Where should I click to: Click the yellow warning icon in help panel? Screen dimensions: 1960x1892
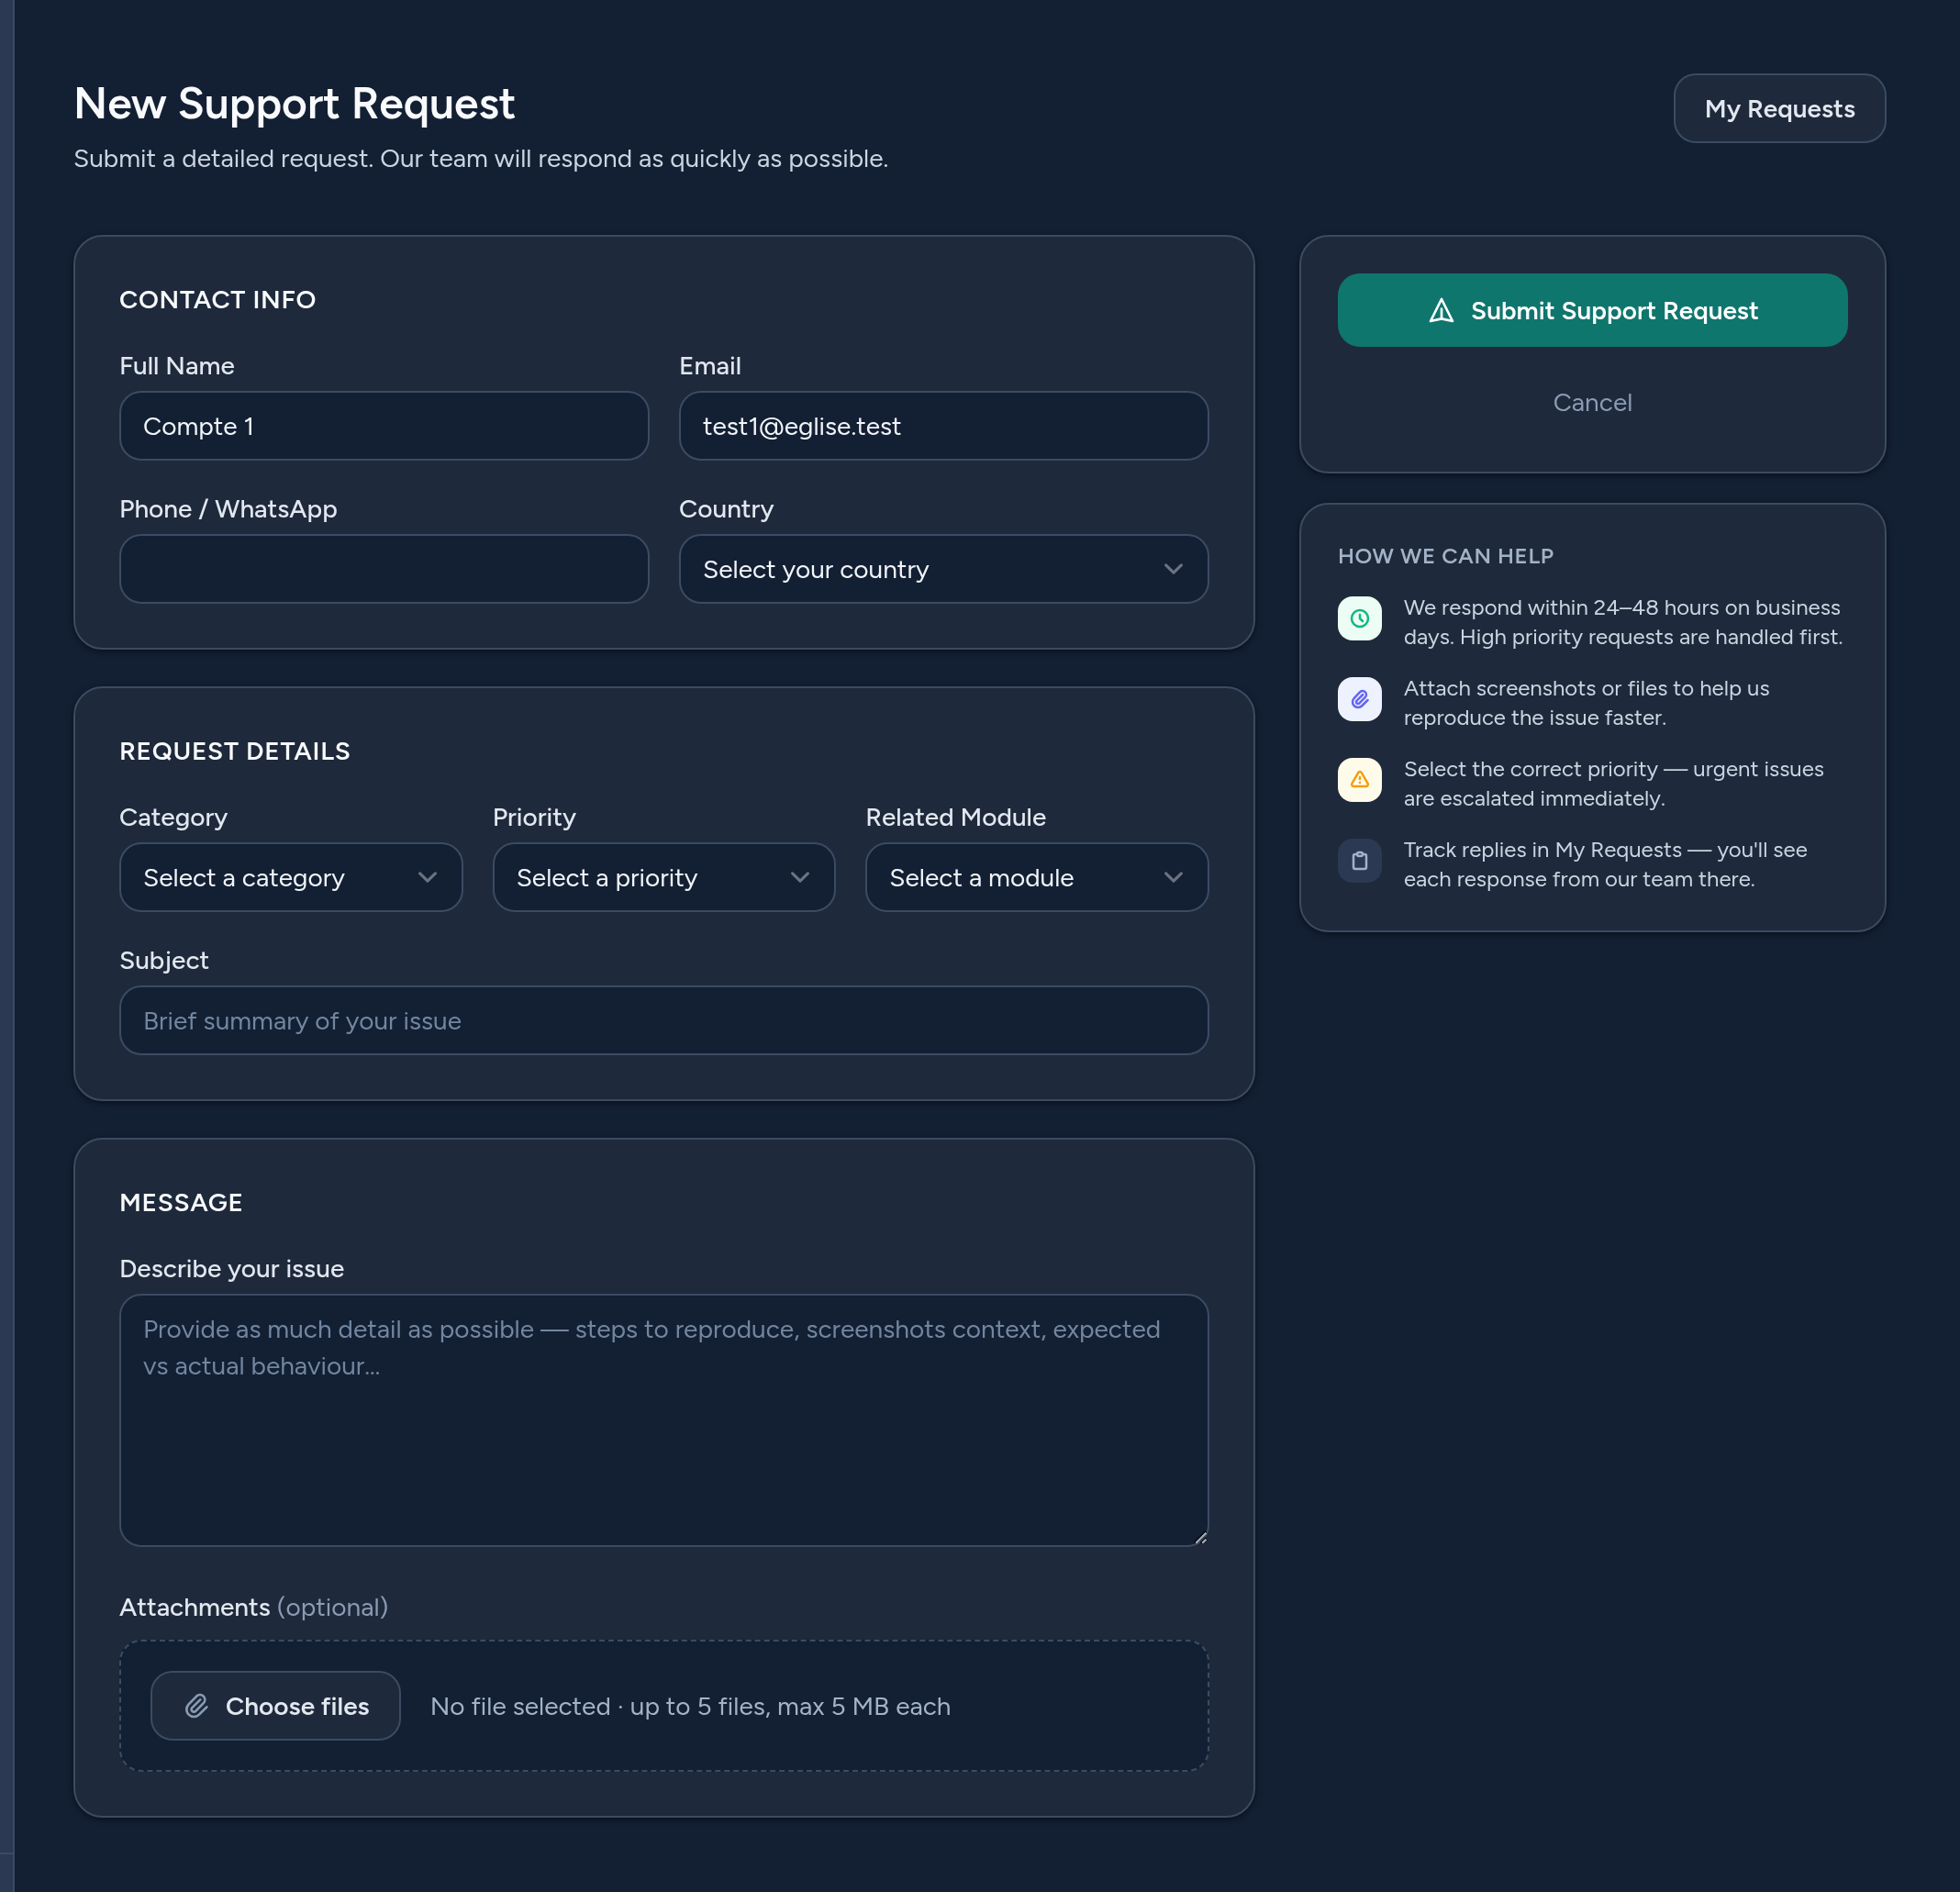pyautogui.click(x=1359, y=780)
